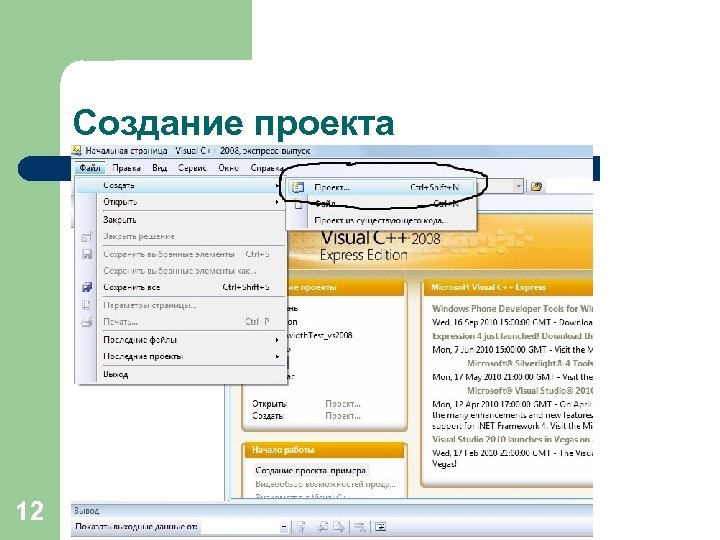The height and width of the screenshot is (540, 720).
Task: Click the Save All disks icon
Action: pos(87,287)
